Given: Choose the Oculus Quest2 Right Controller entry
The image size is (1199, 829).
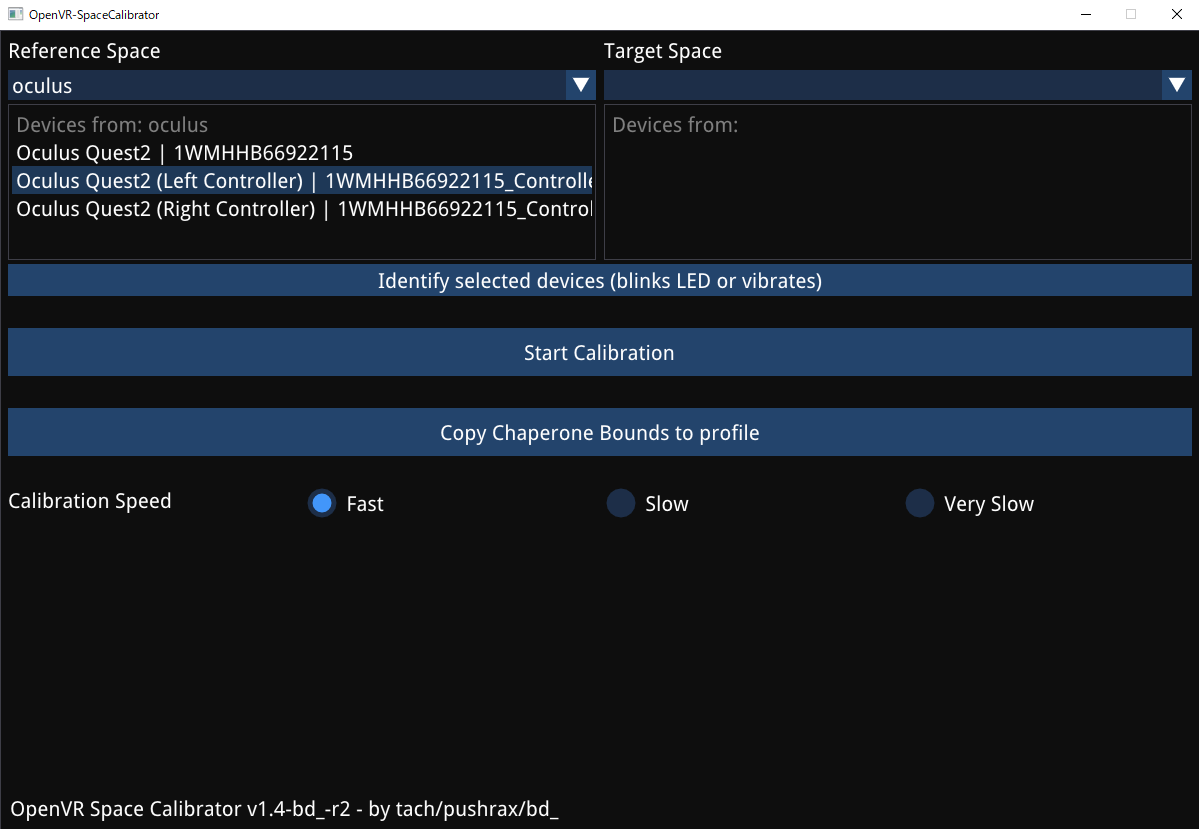Looking at the screenshot, I should 300,209.
